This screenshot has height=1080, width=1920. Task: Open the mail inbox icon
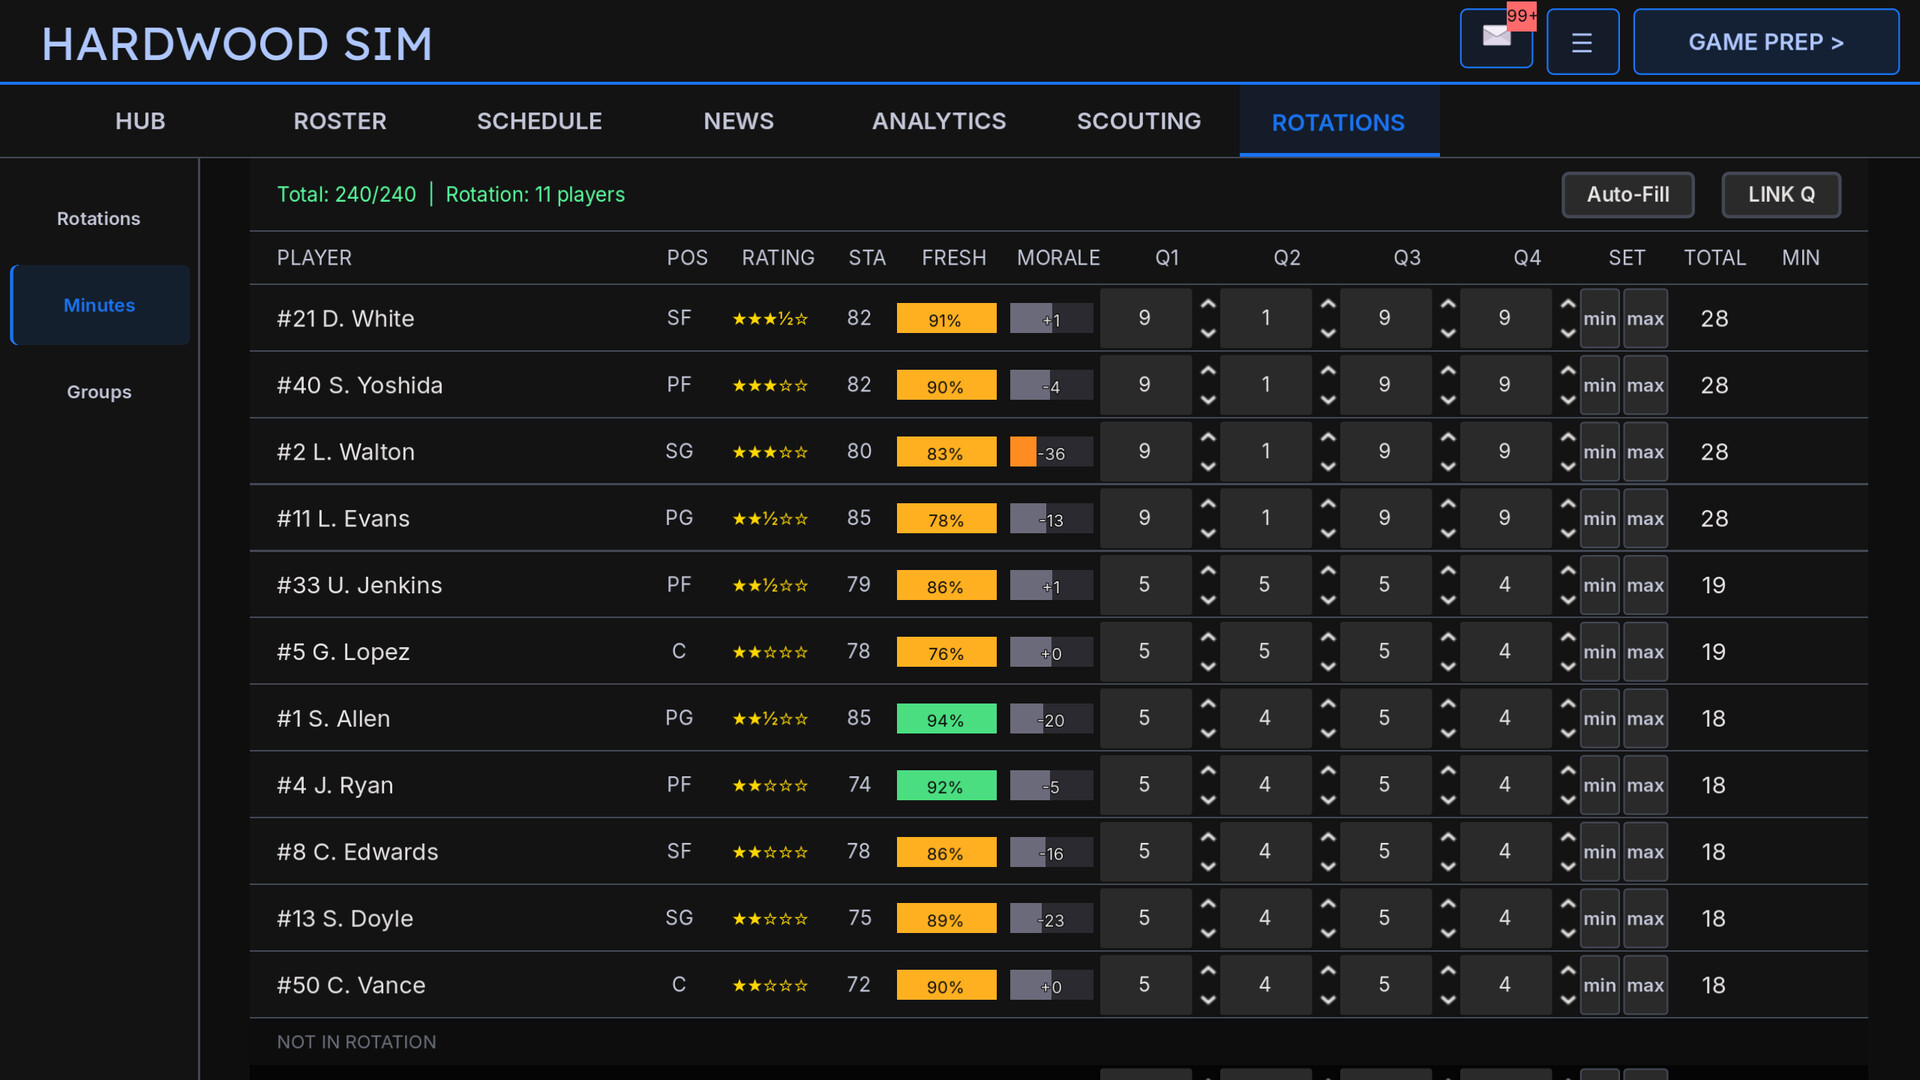point(1496,40)
